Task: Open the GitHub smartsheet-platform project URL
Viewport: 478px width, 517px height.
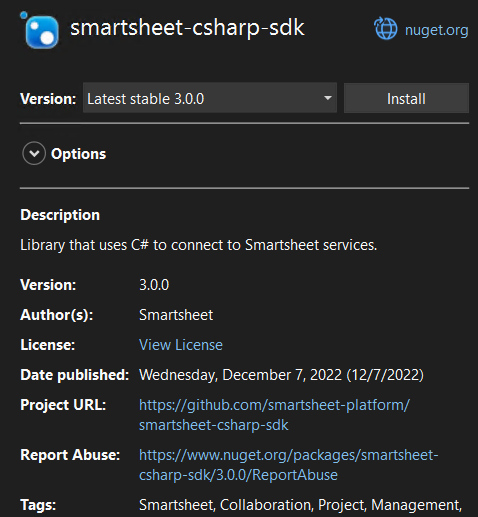Action: 274,405
